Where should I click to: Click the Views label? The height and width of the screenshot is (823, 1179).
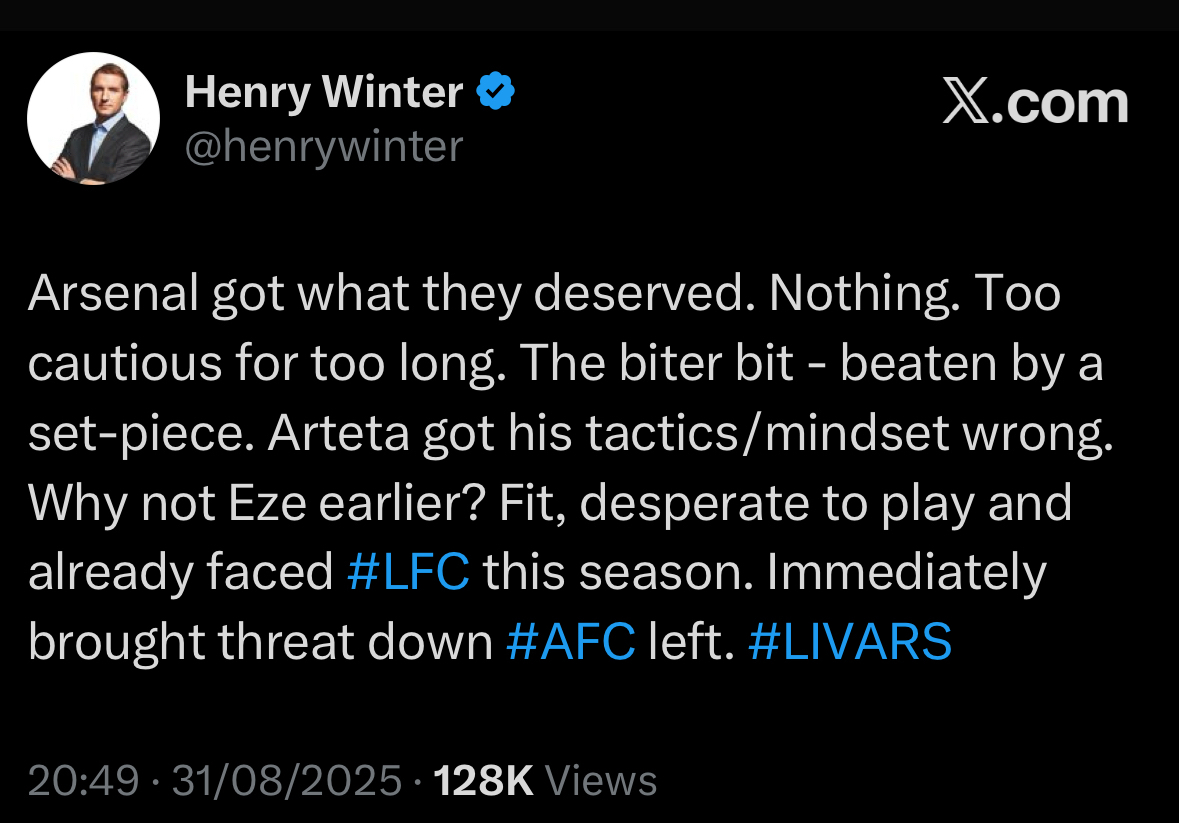pos(603,780)
